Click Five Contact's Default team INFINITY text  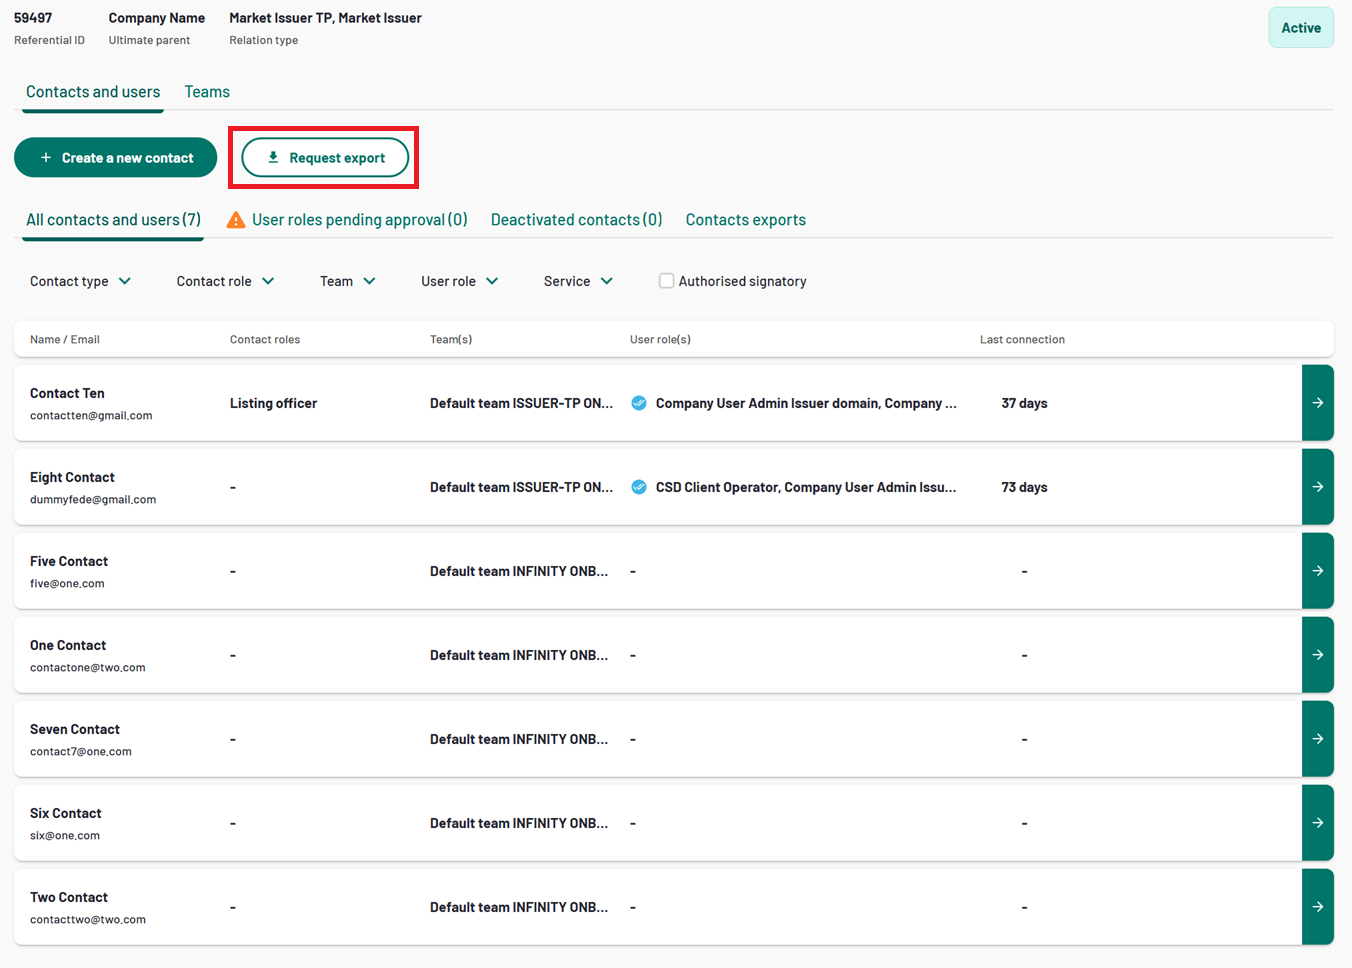pos(519,572)
